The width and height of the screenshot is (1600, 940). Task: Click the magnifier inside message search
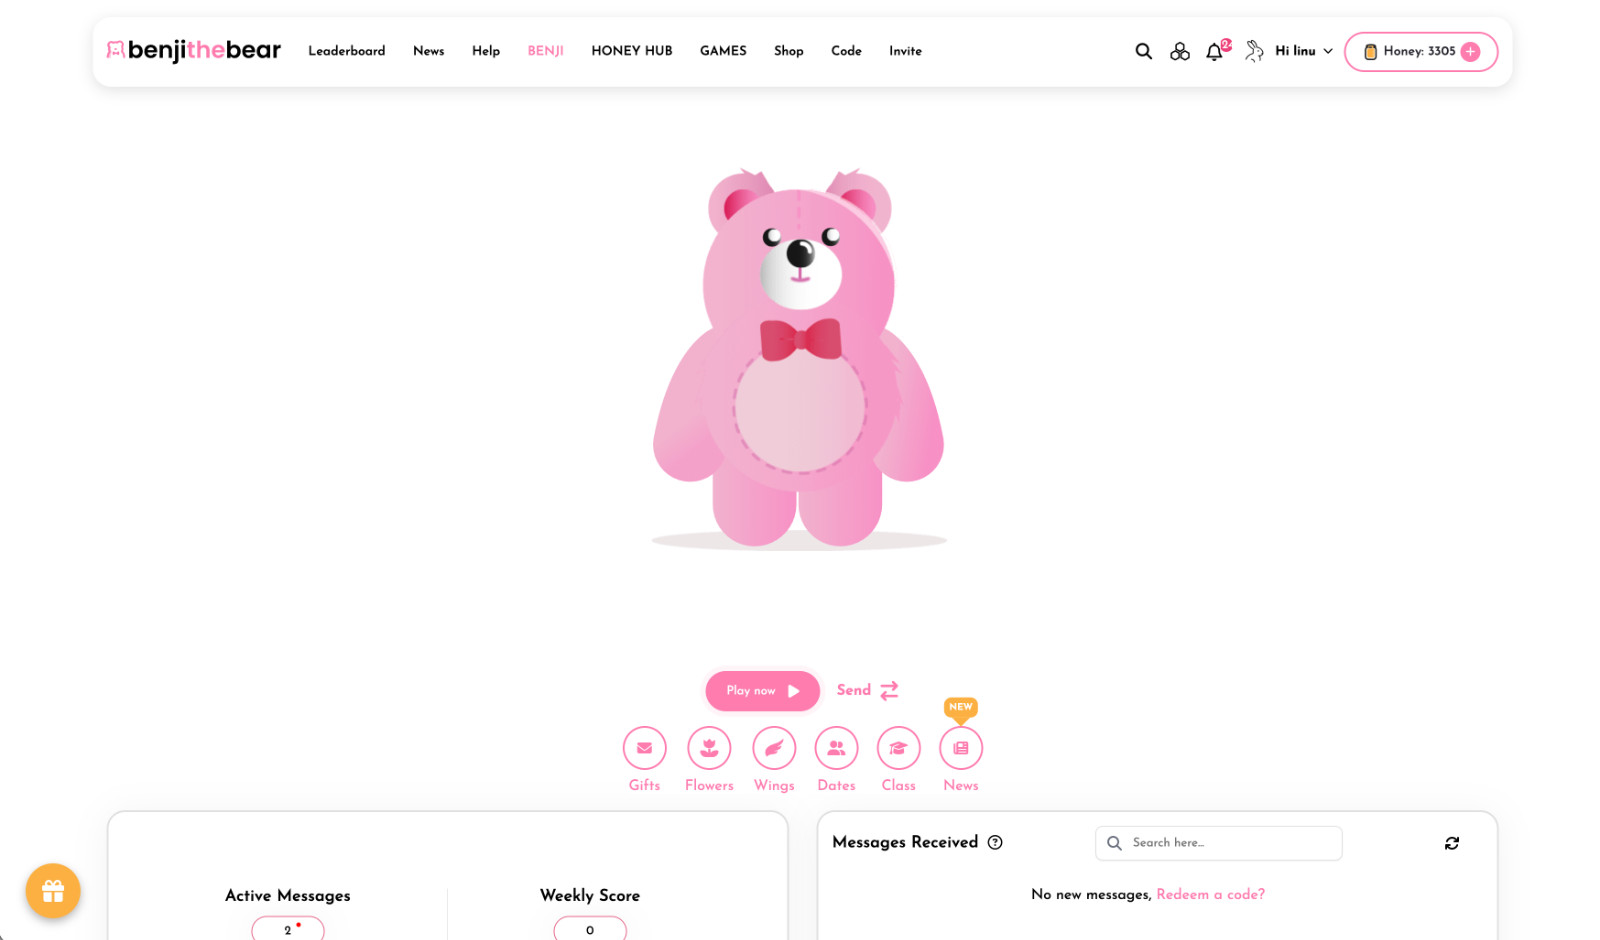[x=1114, y=843]
